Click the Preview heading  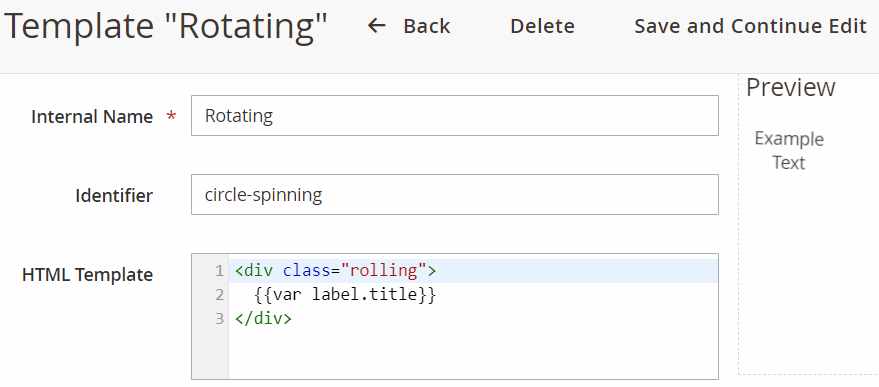point(790,87)
